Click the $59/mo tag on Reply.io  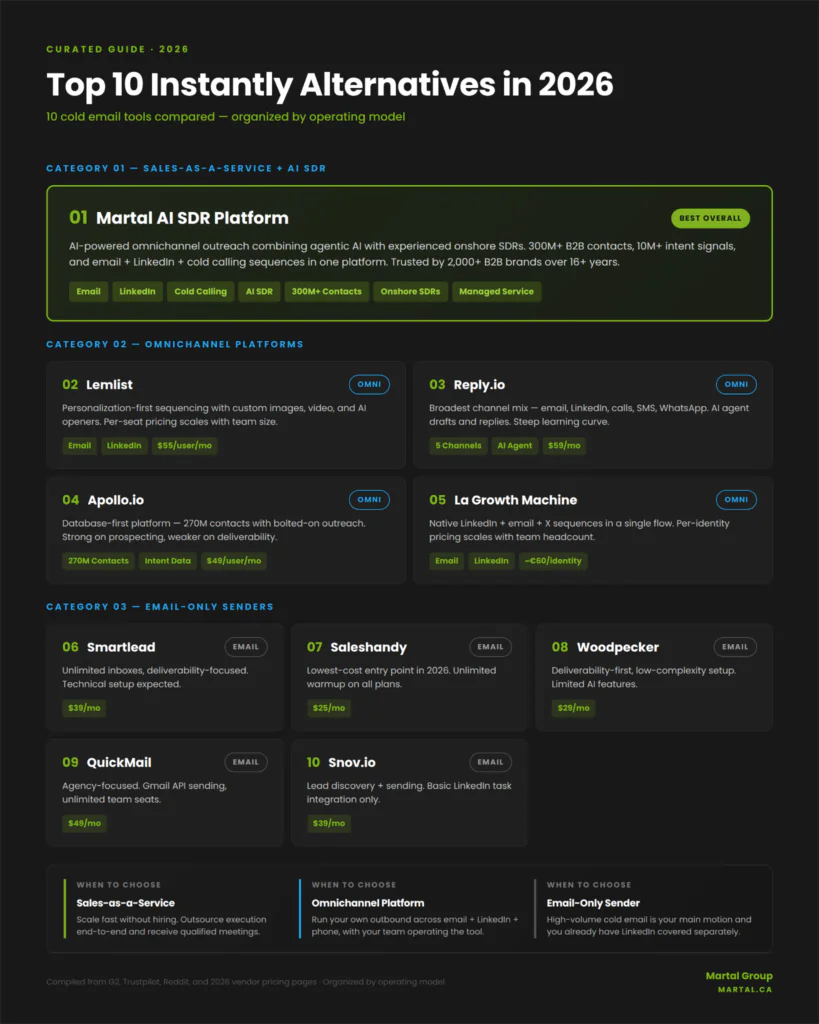pos(564,445)
